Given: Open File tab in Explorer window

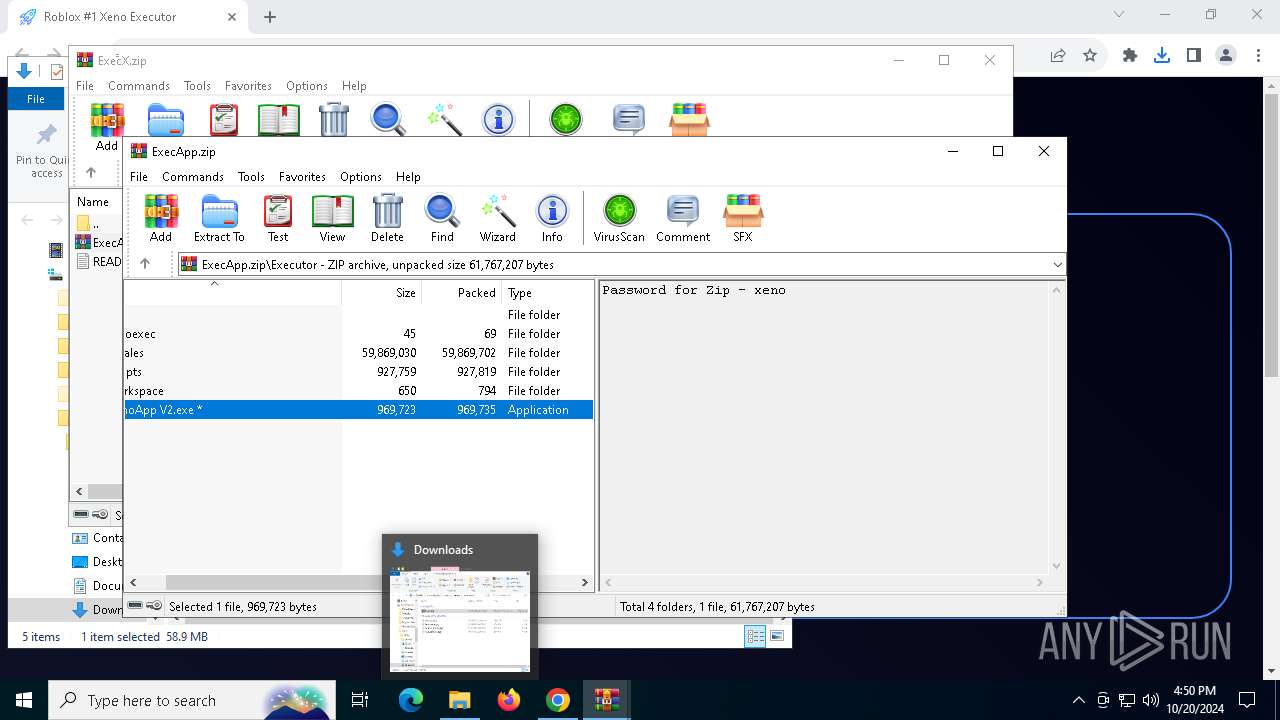Looking at the screenshot, I should pyautogui.click(x=35, y=99).
